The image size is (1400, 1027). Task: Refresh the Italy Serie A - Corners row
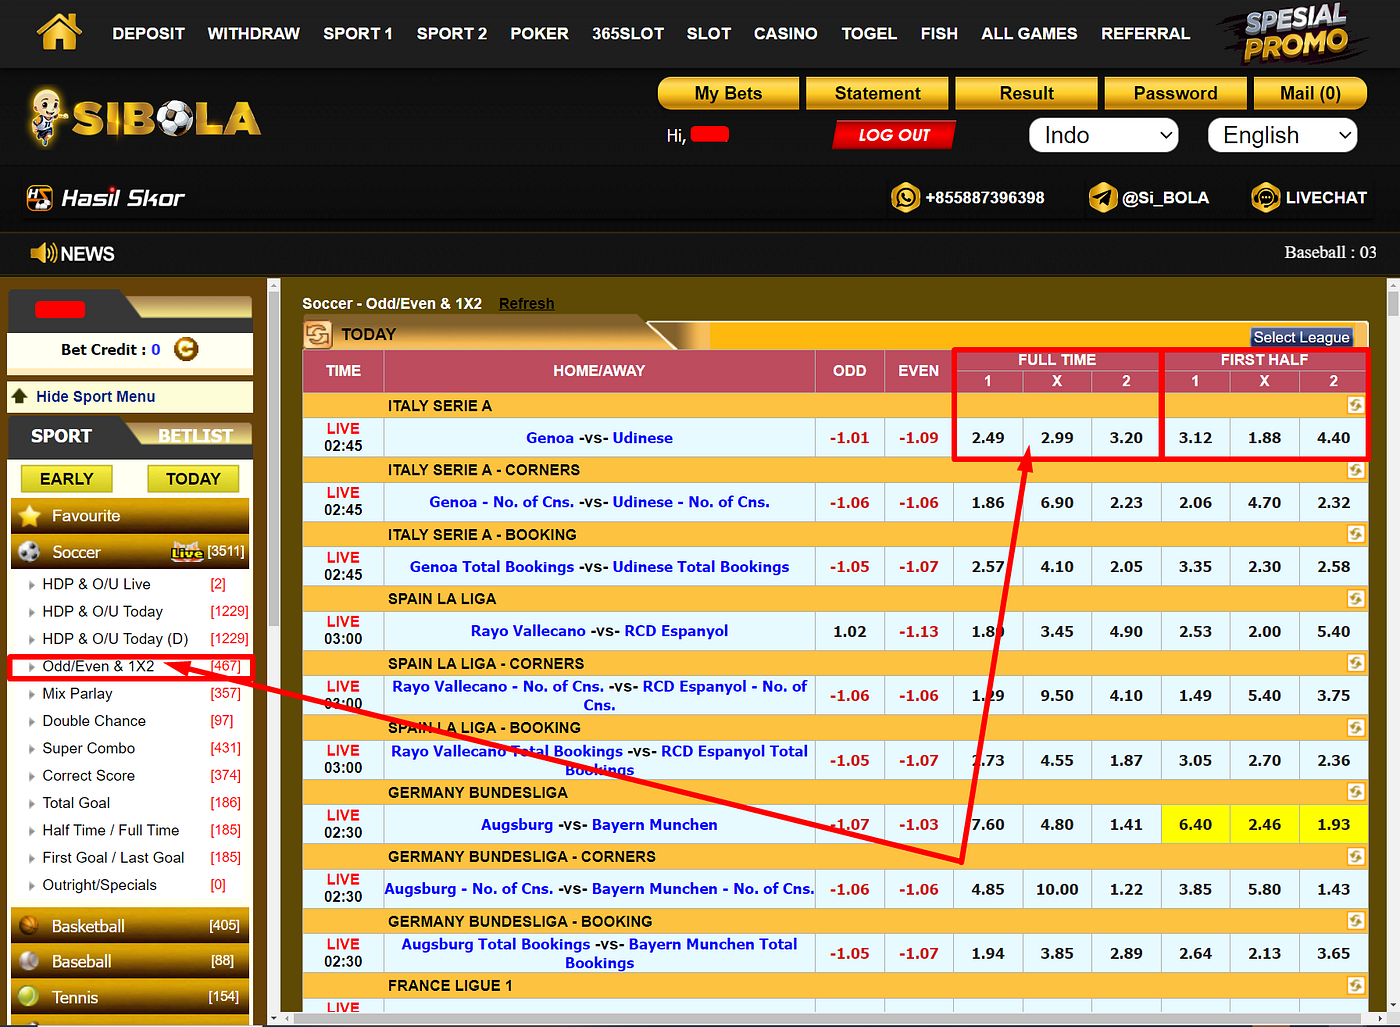pos(1356,470)
